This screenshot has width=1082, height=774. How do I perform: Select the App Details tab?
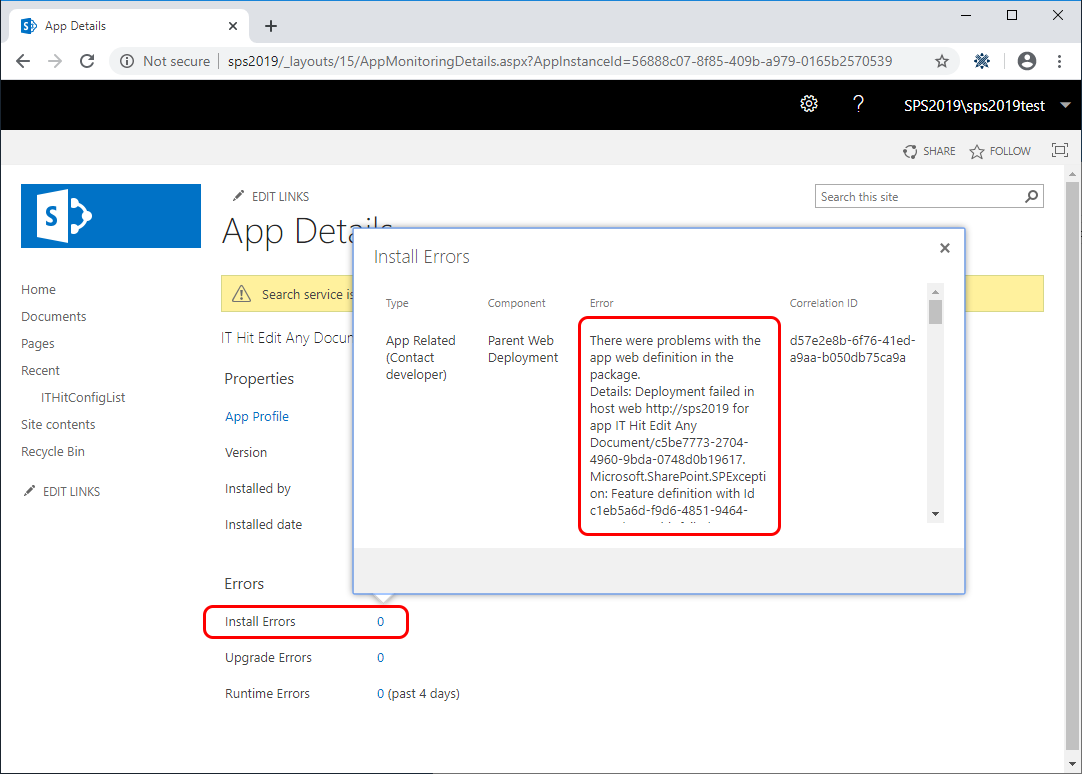[128, 26]
